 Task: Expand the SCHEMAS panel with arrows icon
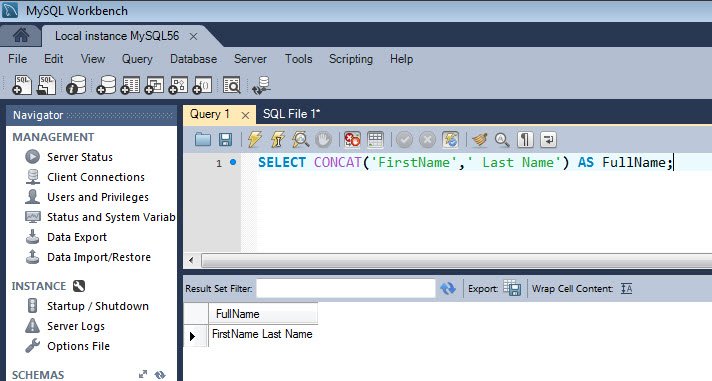pos(143,374)
